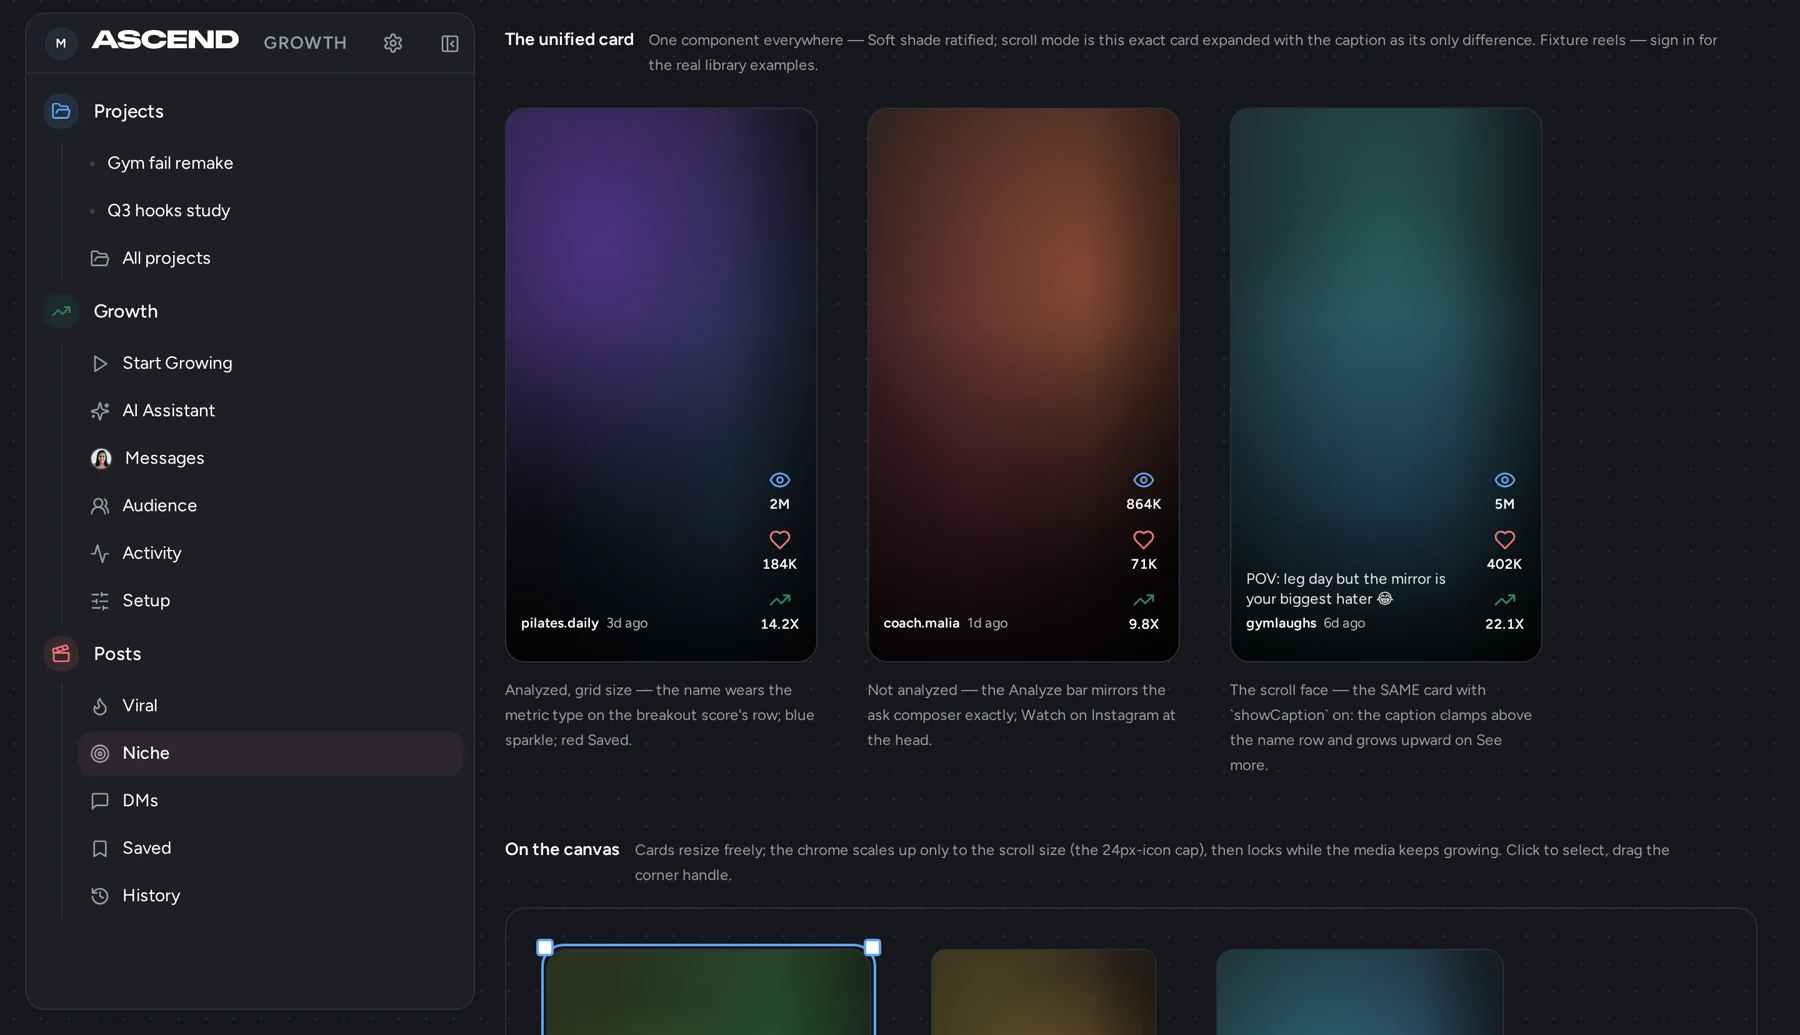Click the chat bubble icon beside DMs
Image resolution: width=1800 pixels, height=1035 pixels.
(x=100, y=801)
